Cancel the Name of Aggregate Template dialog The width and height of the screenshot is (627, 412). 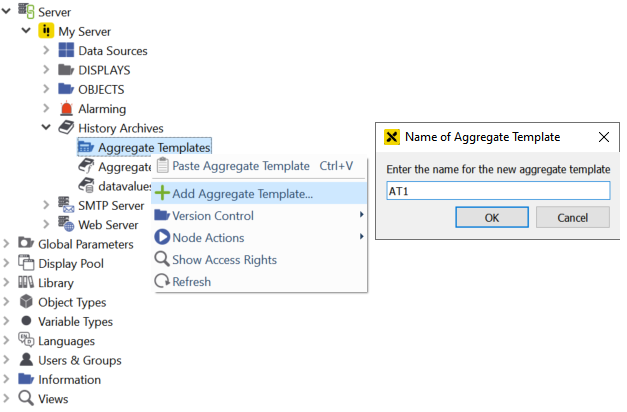coord(573,218)
